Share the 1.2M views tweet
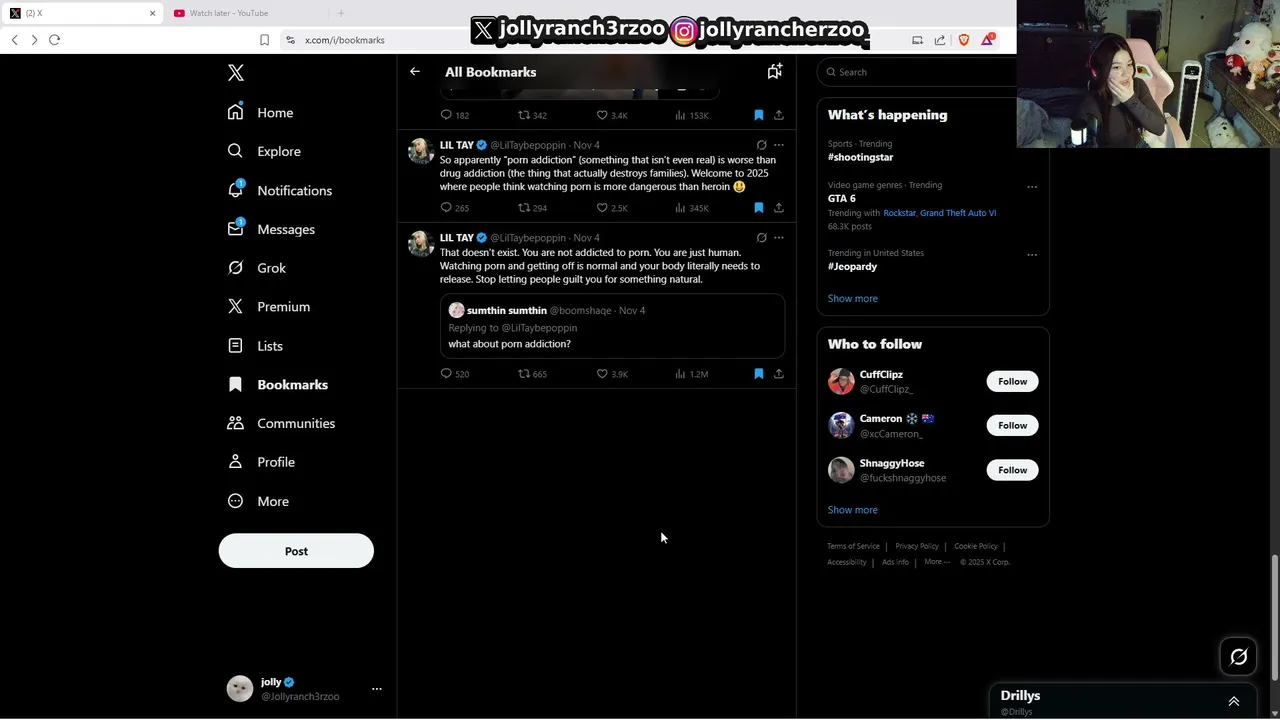Image resolution: width=1280 pixels, height=720 pixels. [779, 374]
